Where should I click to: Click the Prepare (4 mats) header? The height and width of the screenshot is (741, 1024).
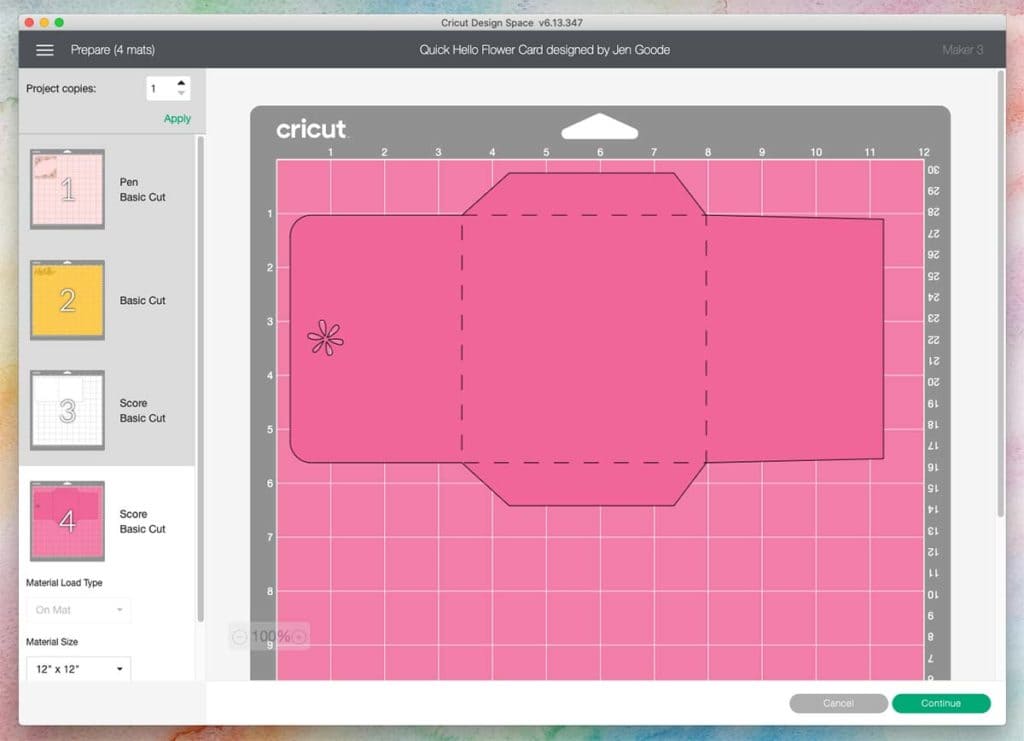[113, 49]
